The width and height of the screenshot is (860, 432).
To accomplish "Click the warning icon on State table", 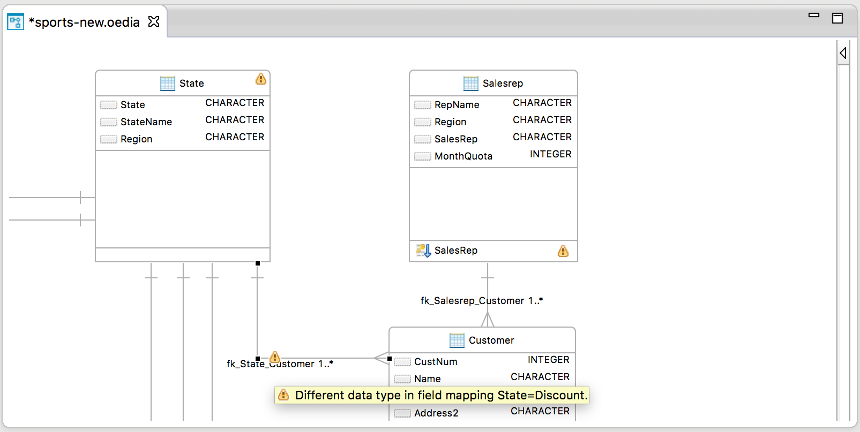I will tap(261, 79).
